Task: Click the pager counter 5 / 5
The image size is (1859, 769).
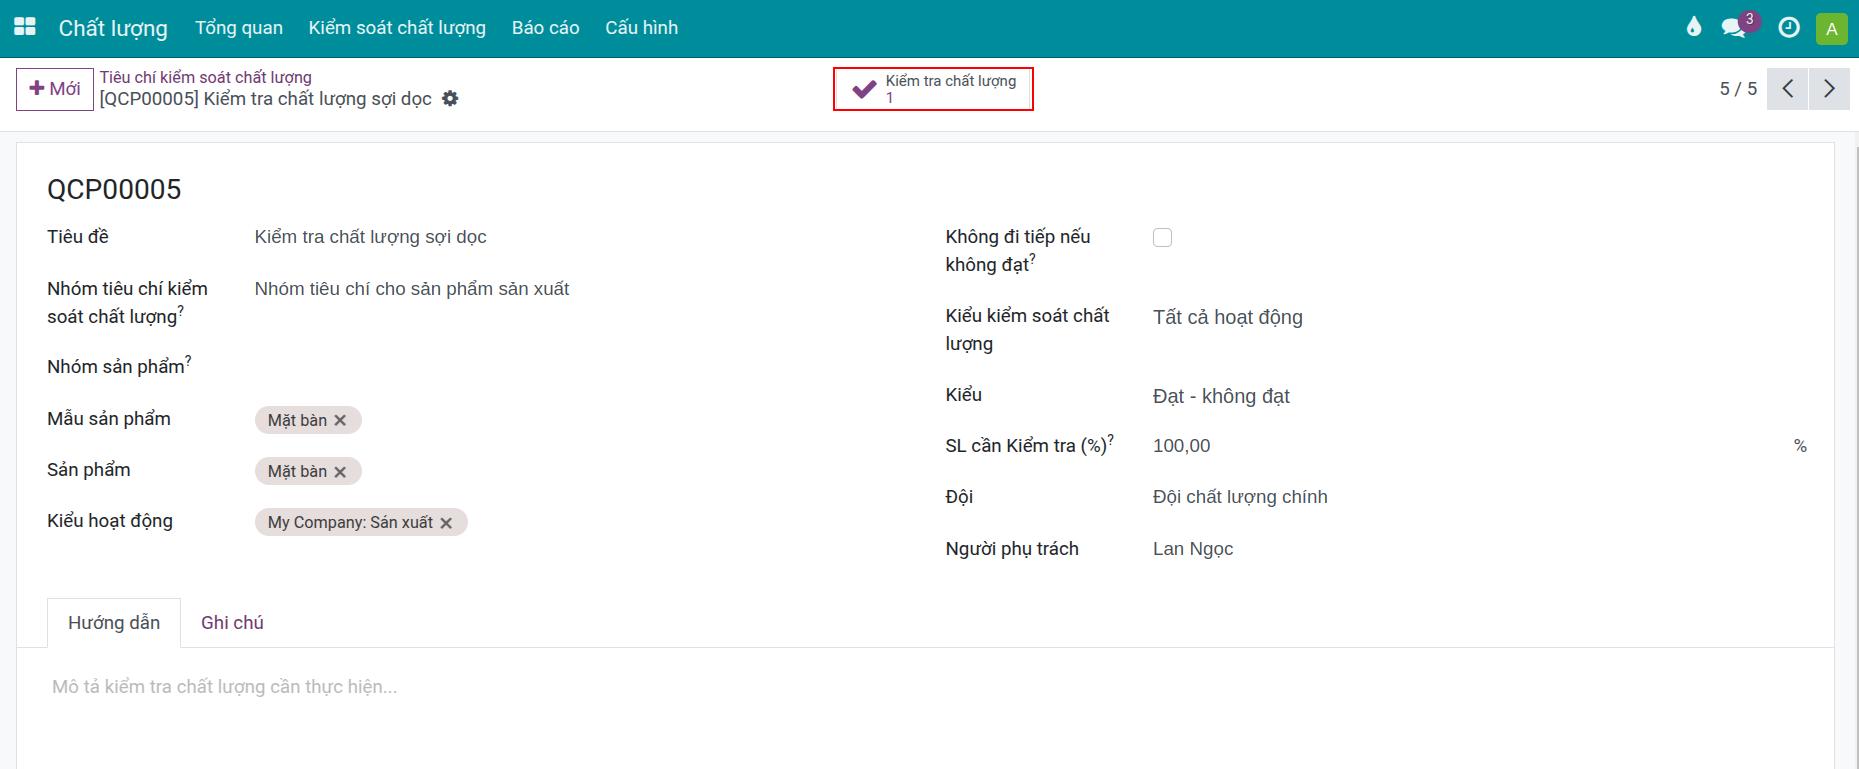Action: pos(1738,89)
